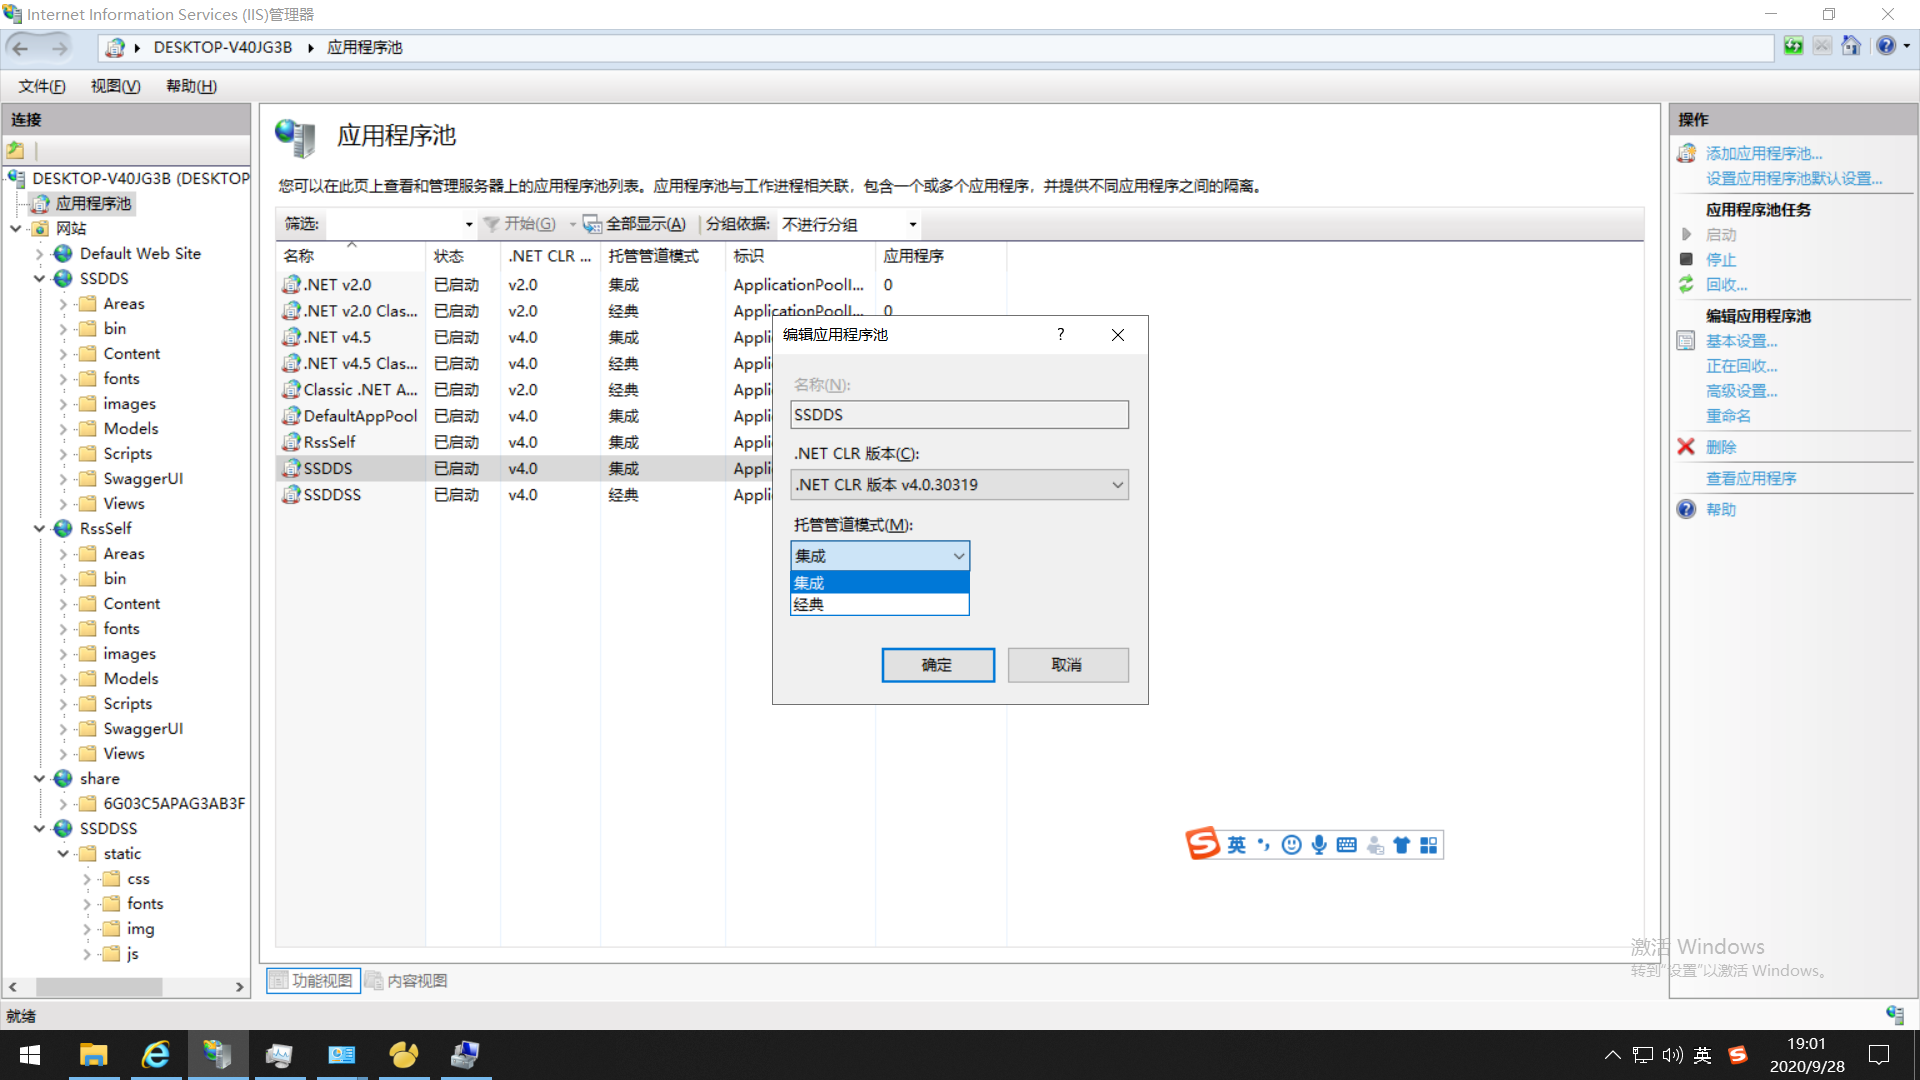This screenshot has width=1920, height=1080.
Task: Click the 确定 button in dialog
Action: pos(937,665)
